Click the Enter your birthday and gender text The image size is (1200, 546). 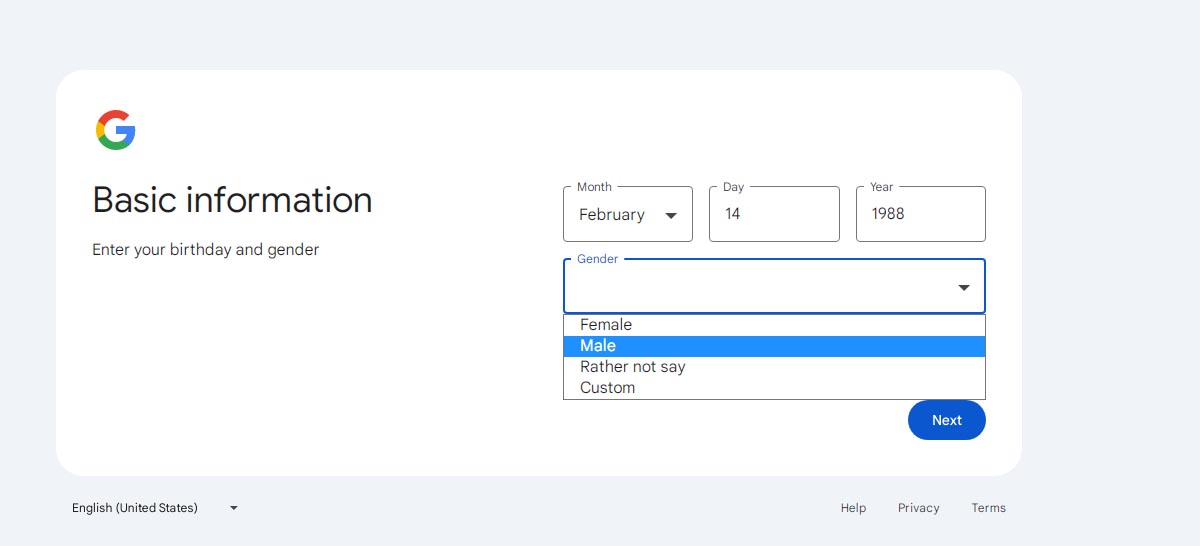(206, 250)
